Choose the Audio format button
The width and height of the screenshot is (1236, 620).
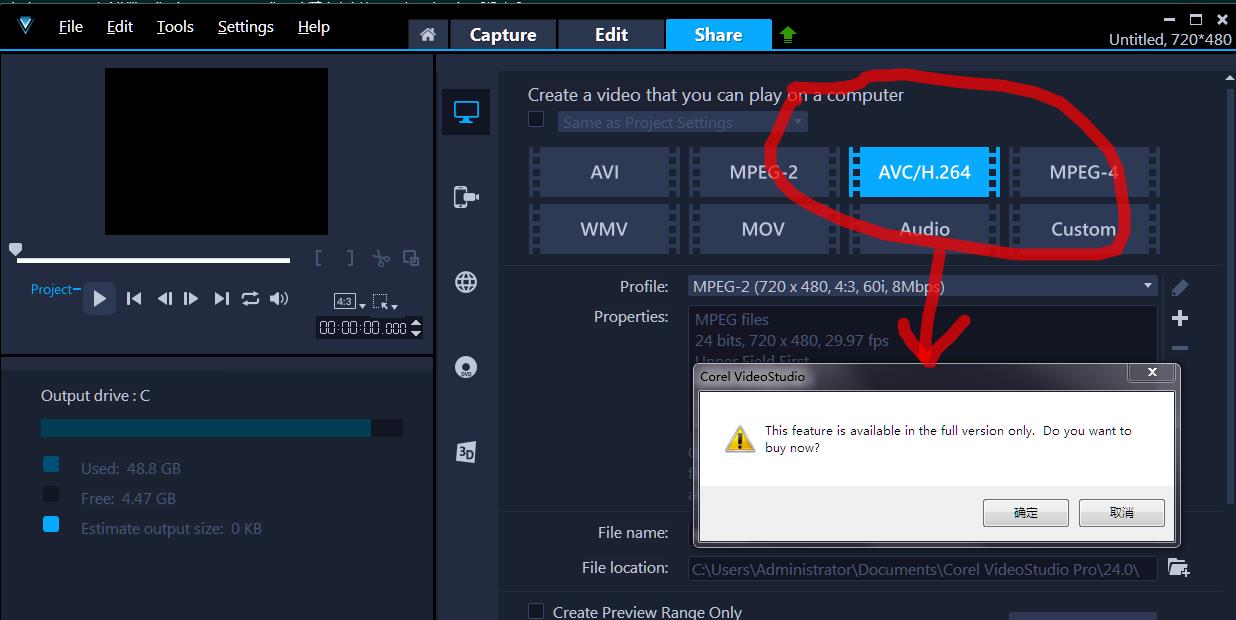click(x=924, y=229)
